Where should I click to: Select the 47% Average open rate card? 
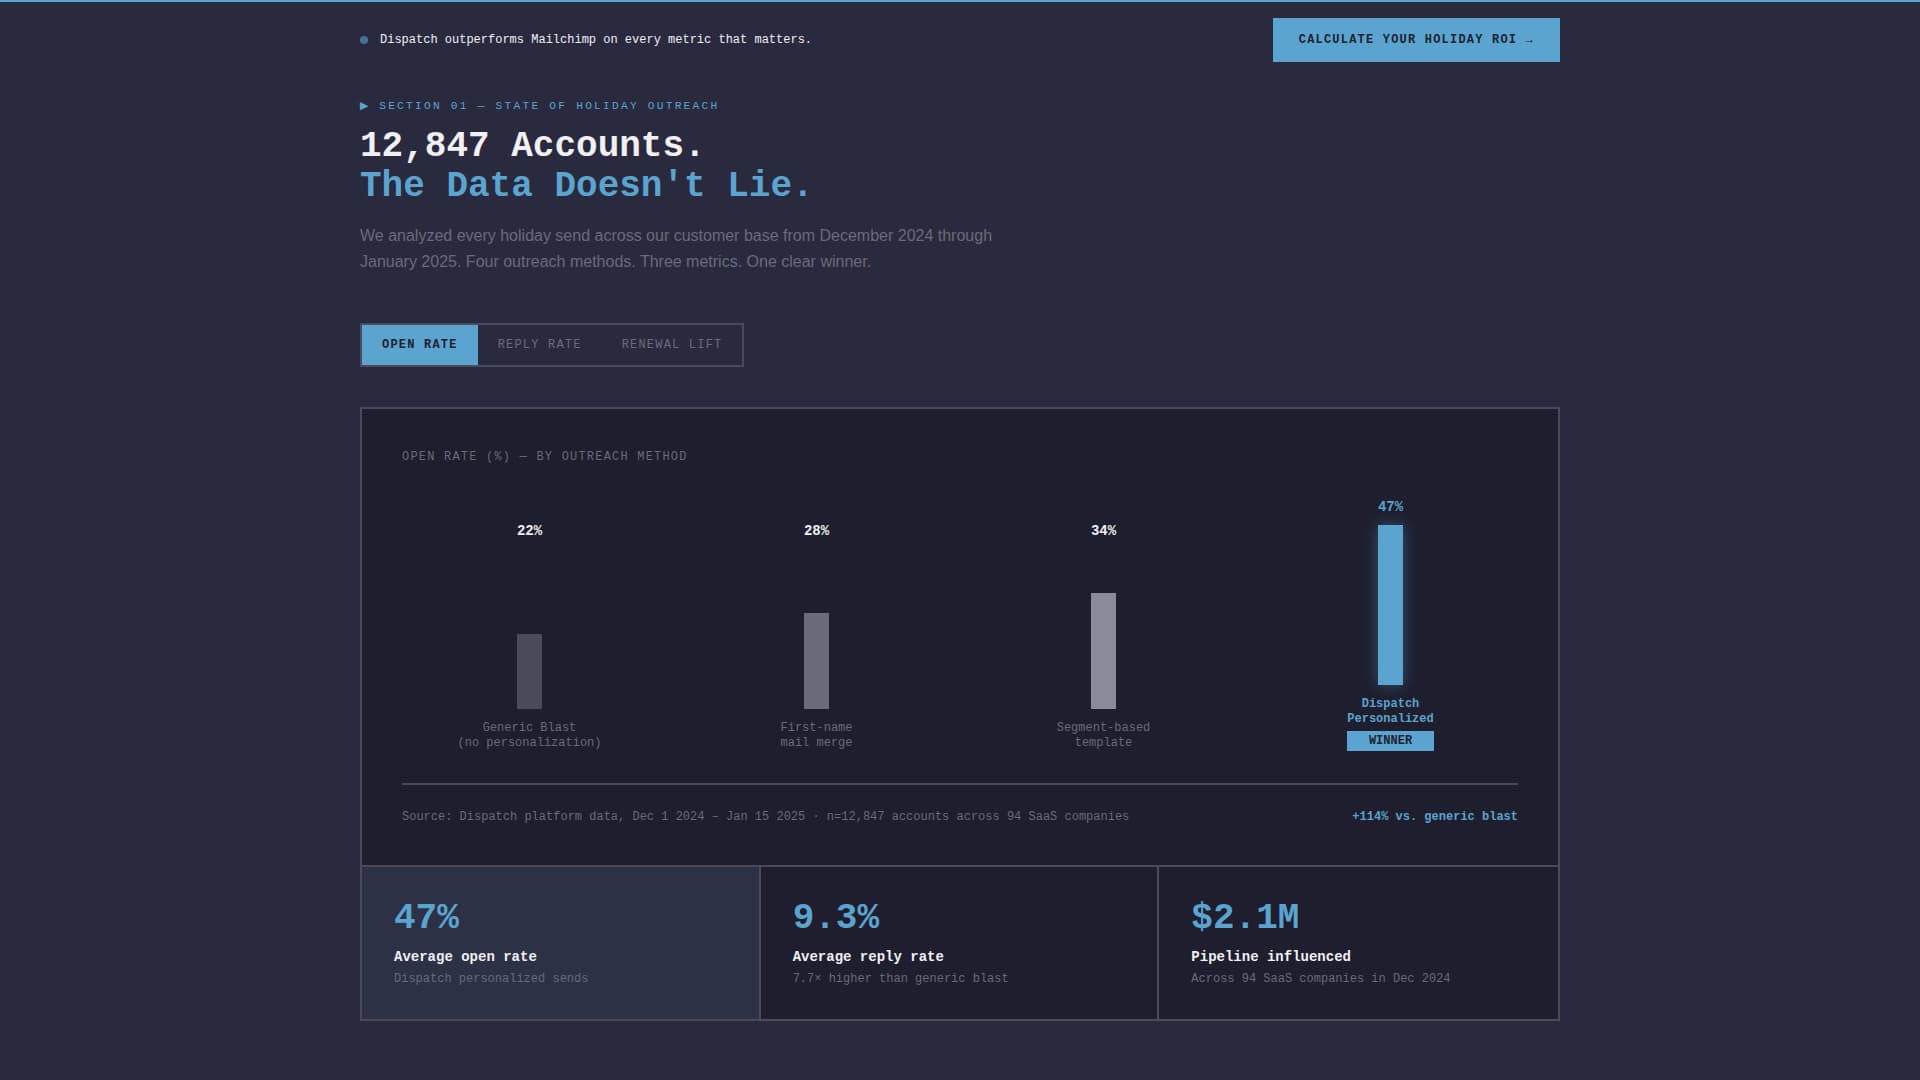point(560,943)
